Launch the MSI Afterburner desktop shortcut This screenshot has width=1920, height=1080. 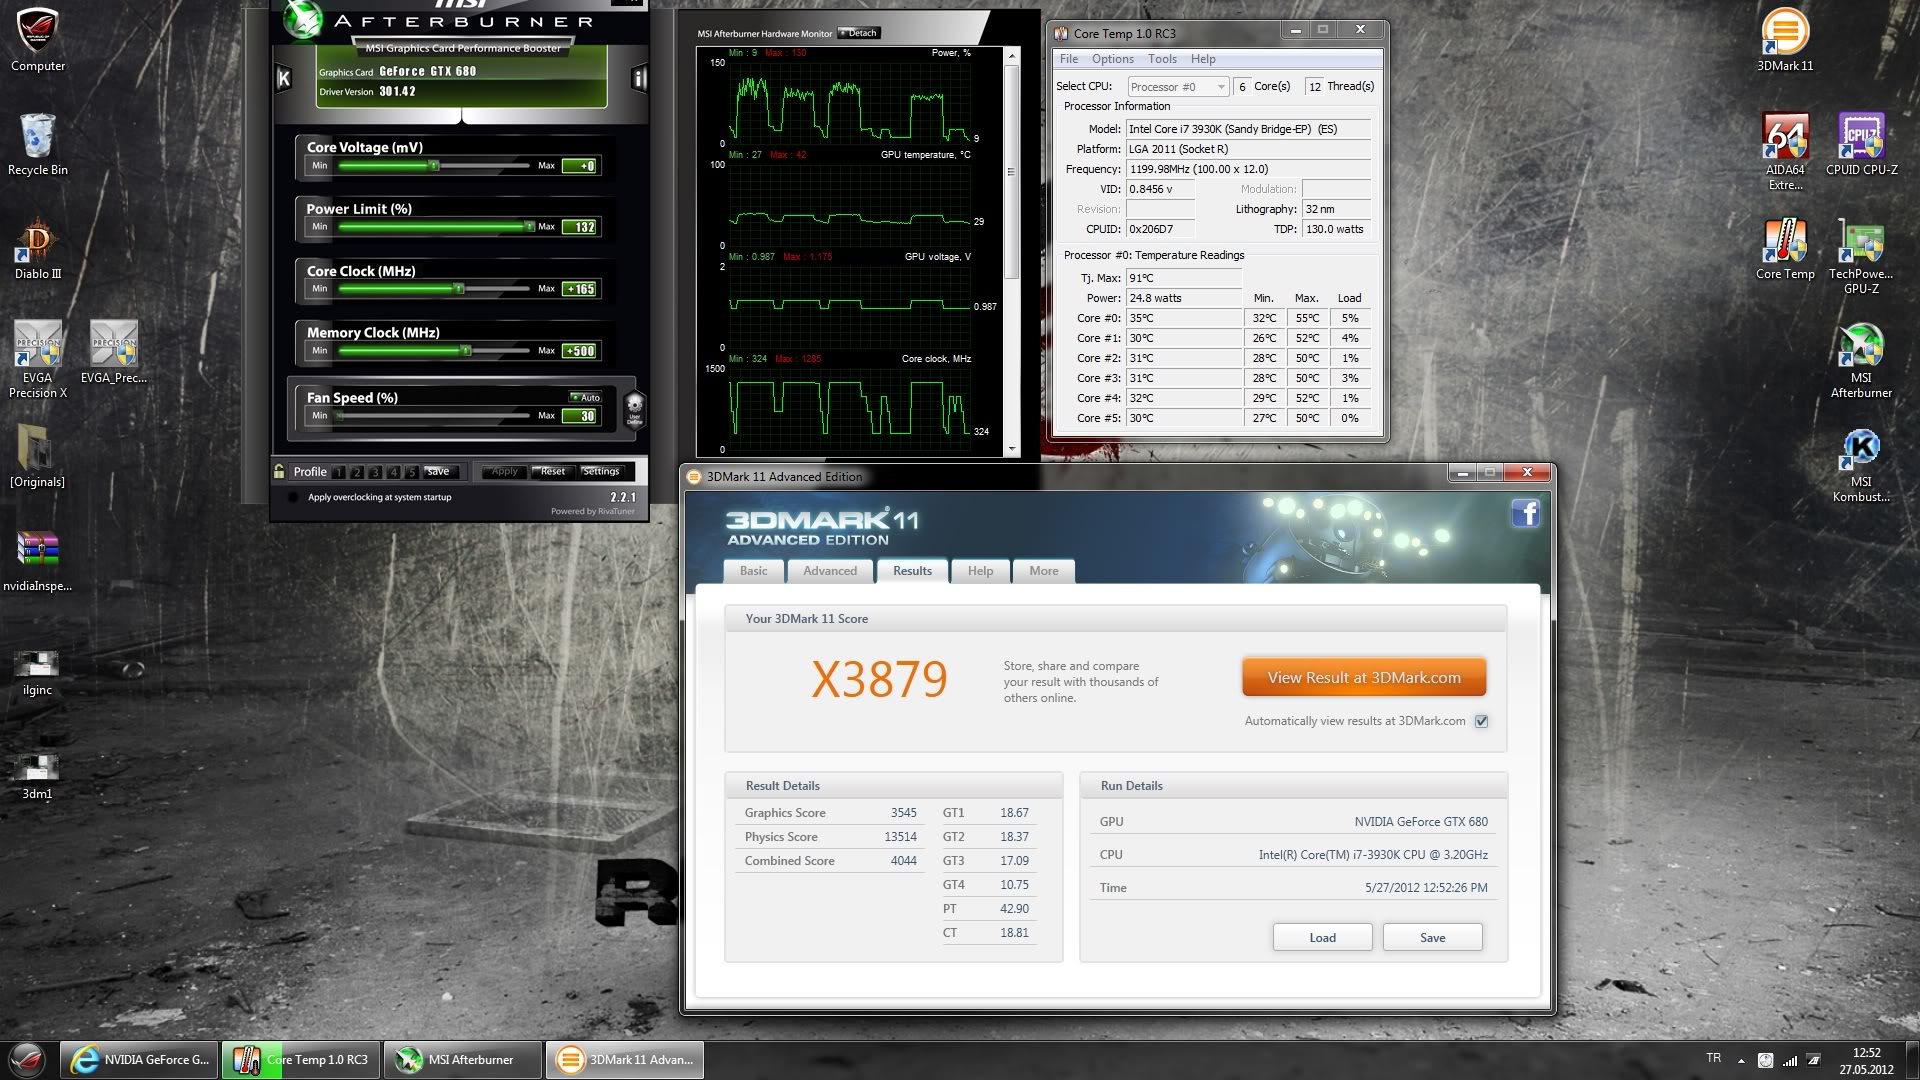point(1861,360)
